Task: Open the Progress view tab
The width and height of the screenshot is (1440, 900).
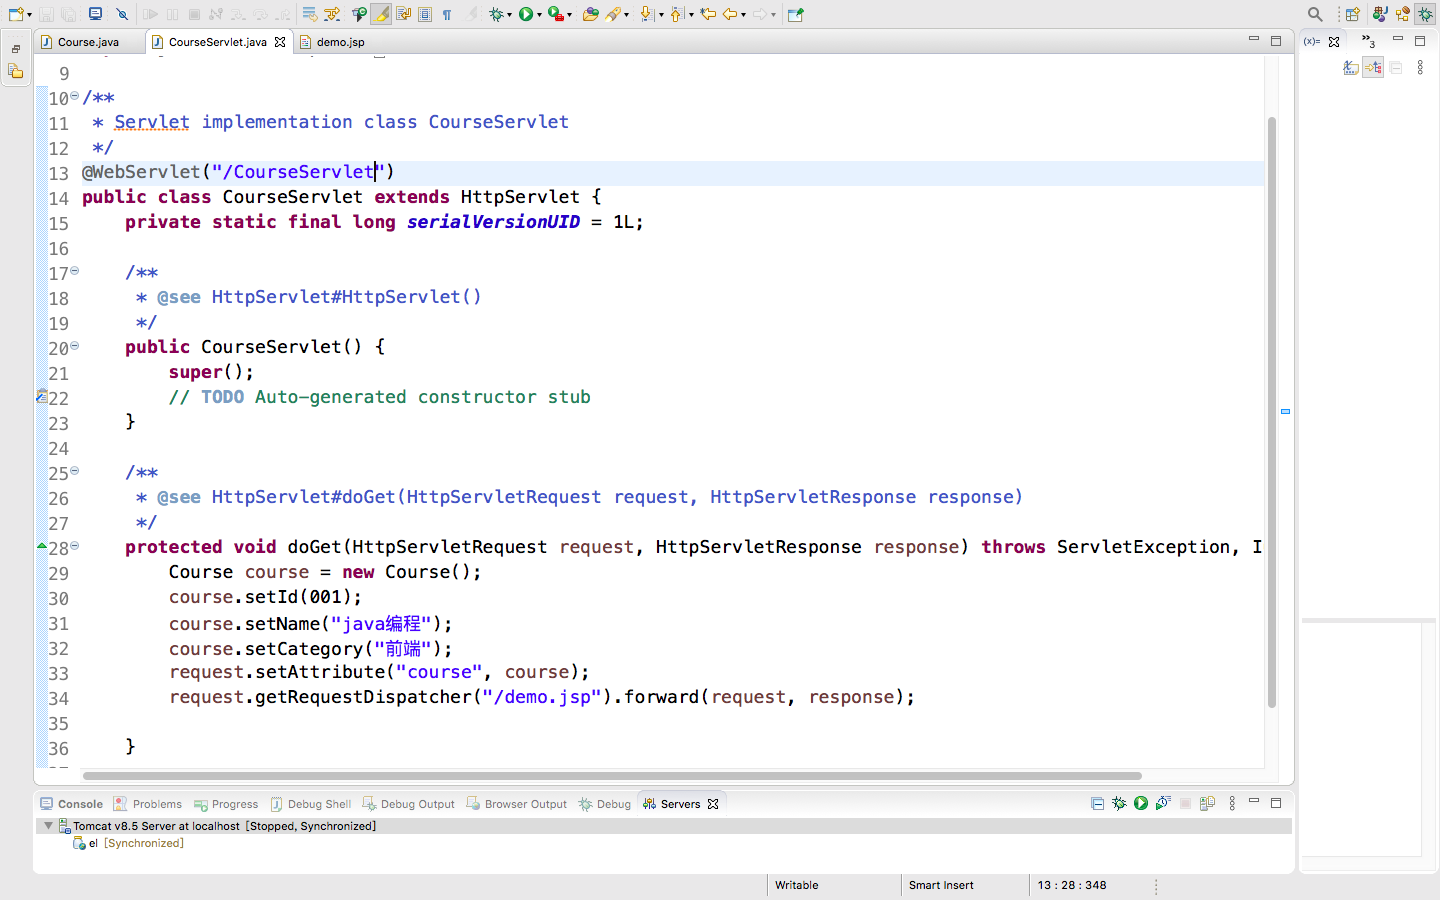Action: [x=226, y=804]
